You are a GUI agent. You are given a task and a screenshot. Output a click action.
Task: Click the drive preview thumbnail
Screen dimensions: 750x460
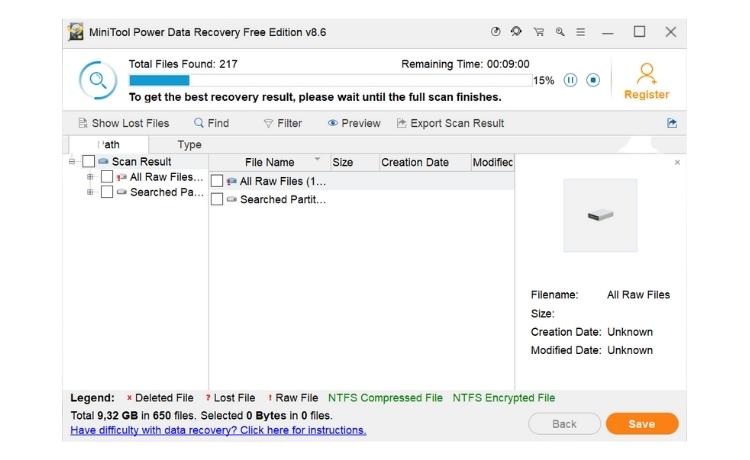click(600, 215)
